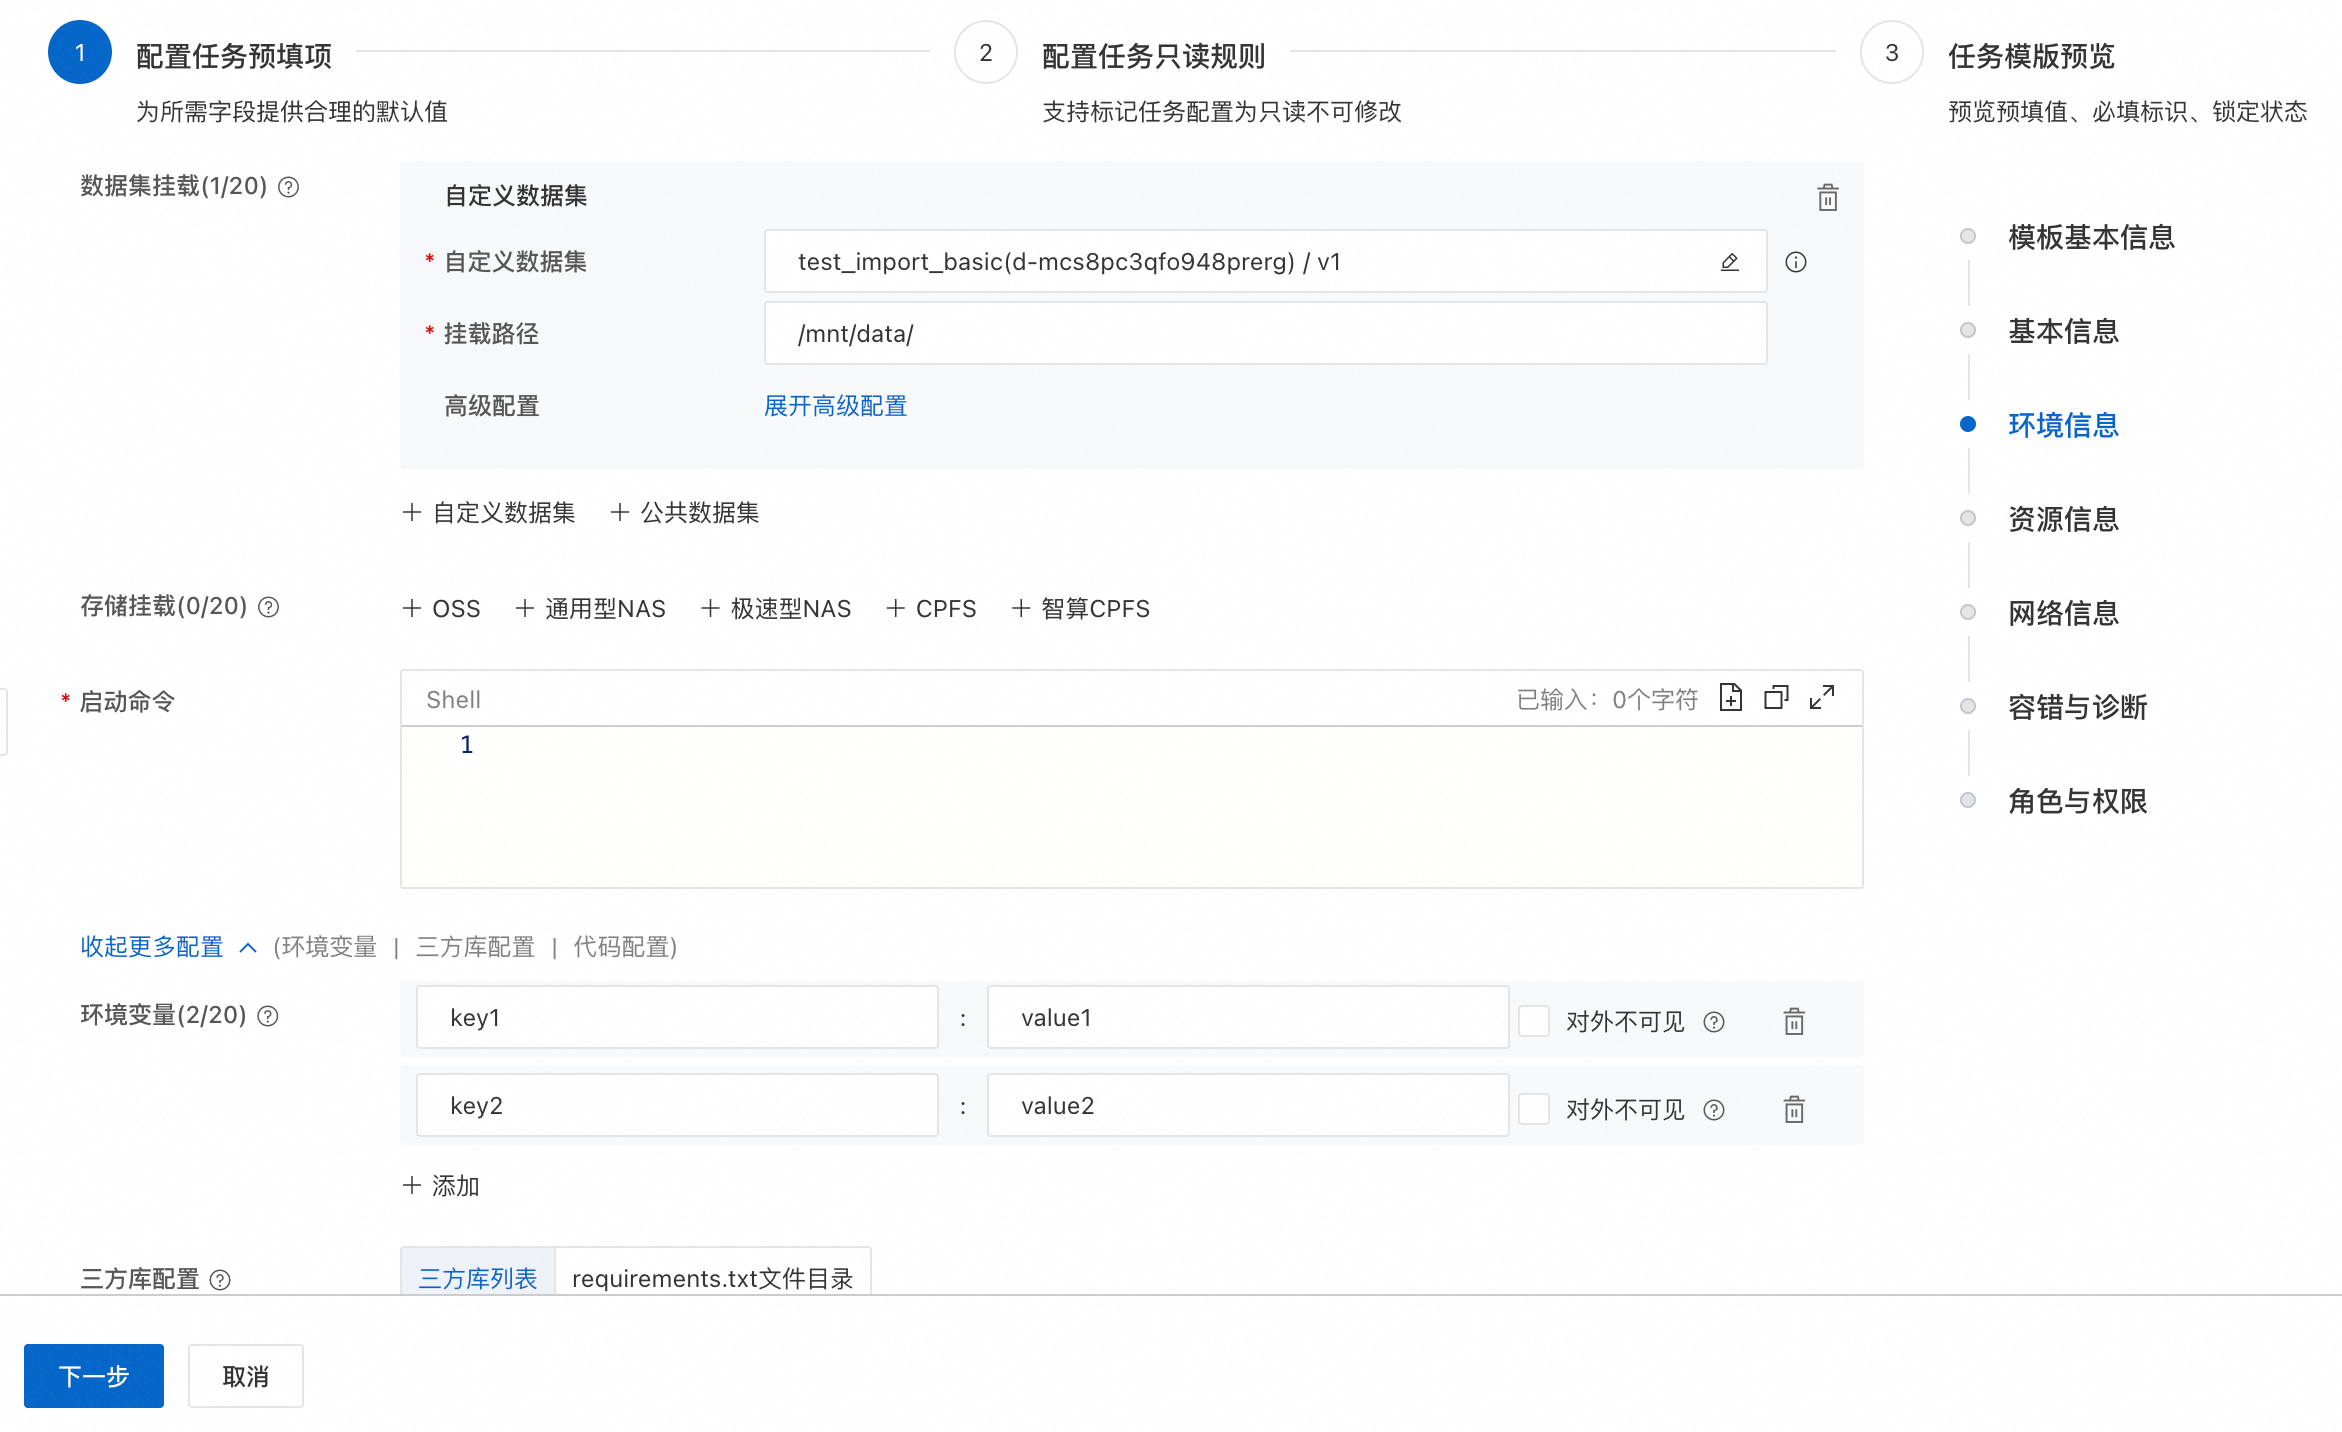Viewport: 2342px width, 1432px height.
Task: Jump to 基本信息 anchor
Action: click(x=2063, y=331)
